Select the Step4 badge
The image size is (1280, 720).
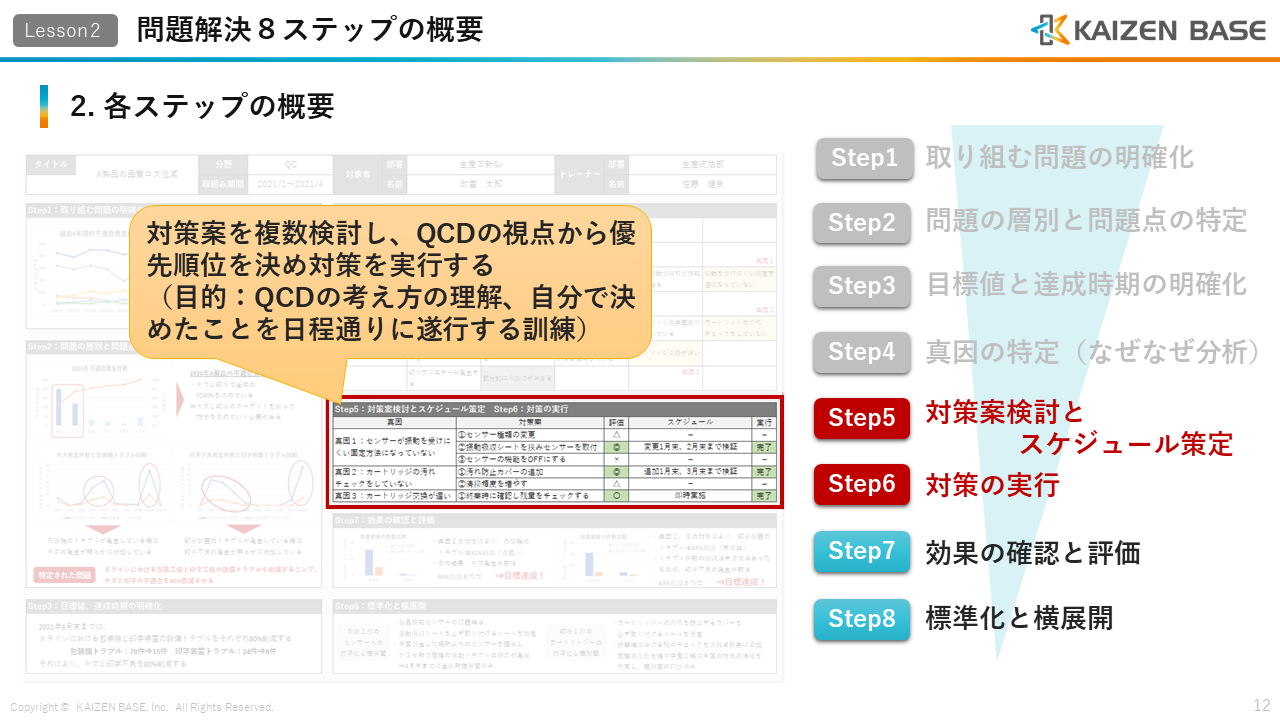coord(862,352)
